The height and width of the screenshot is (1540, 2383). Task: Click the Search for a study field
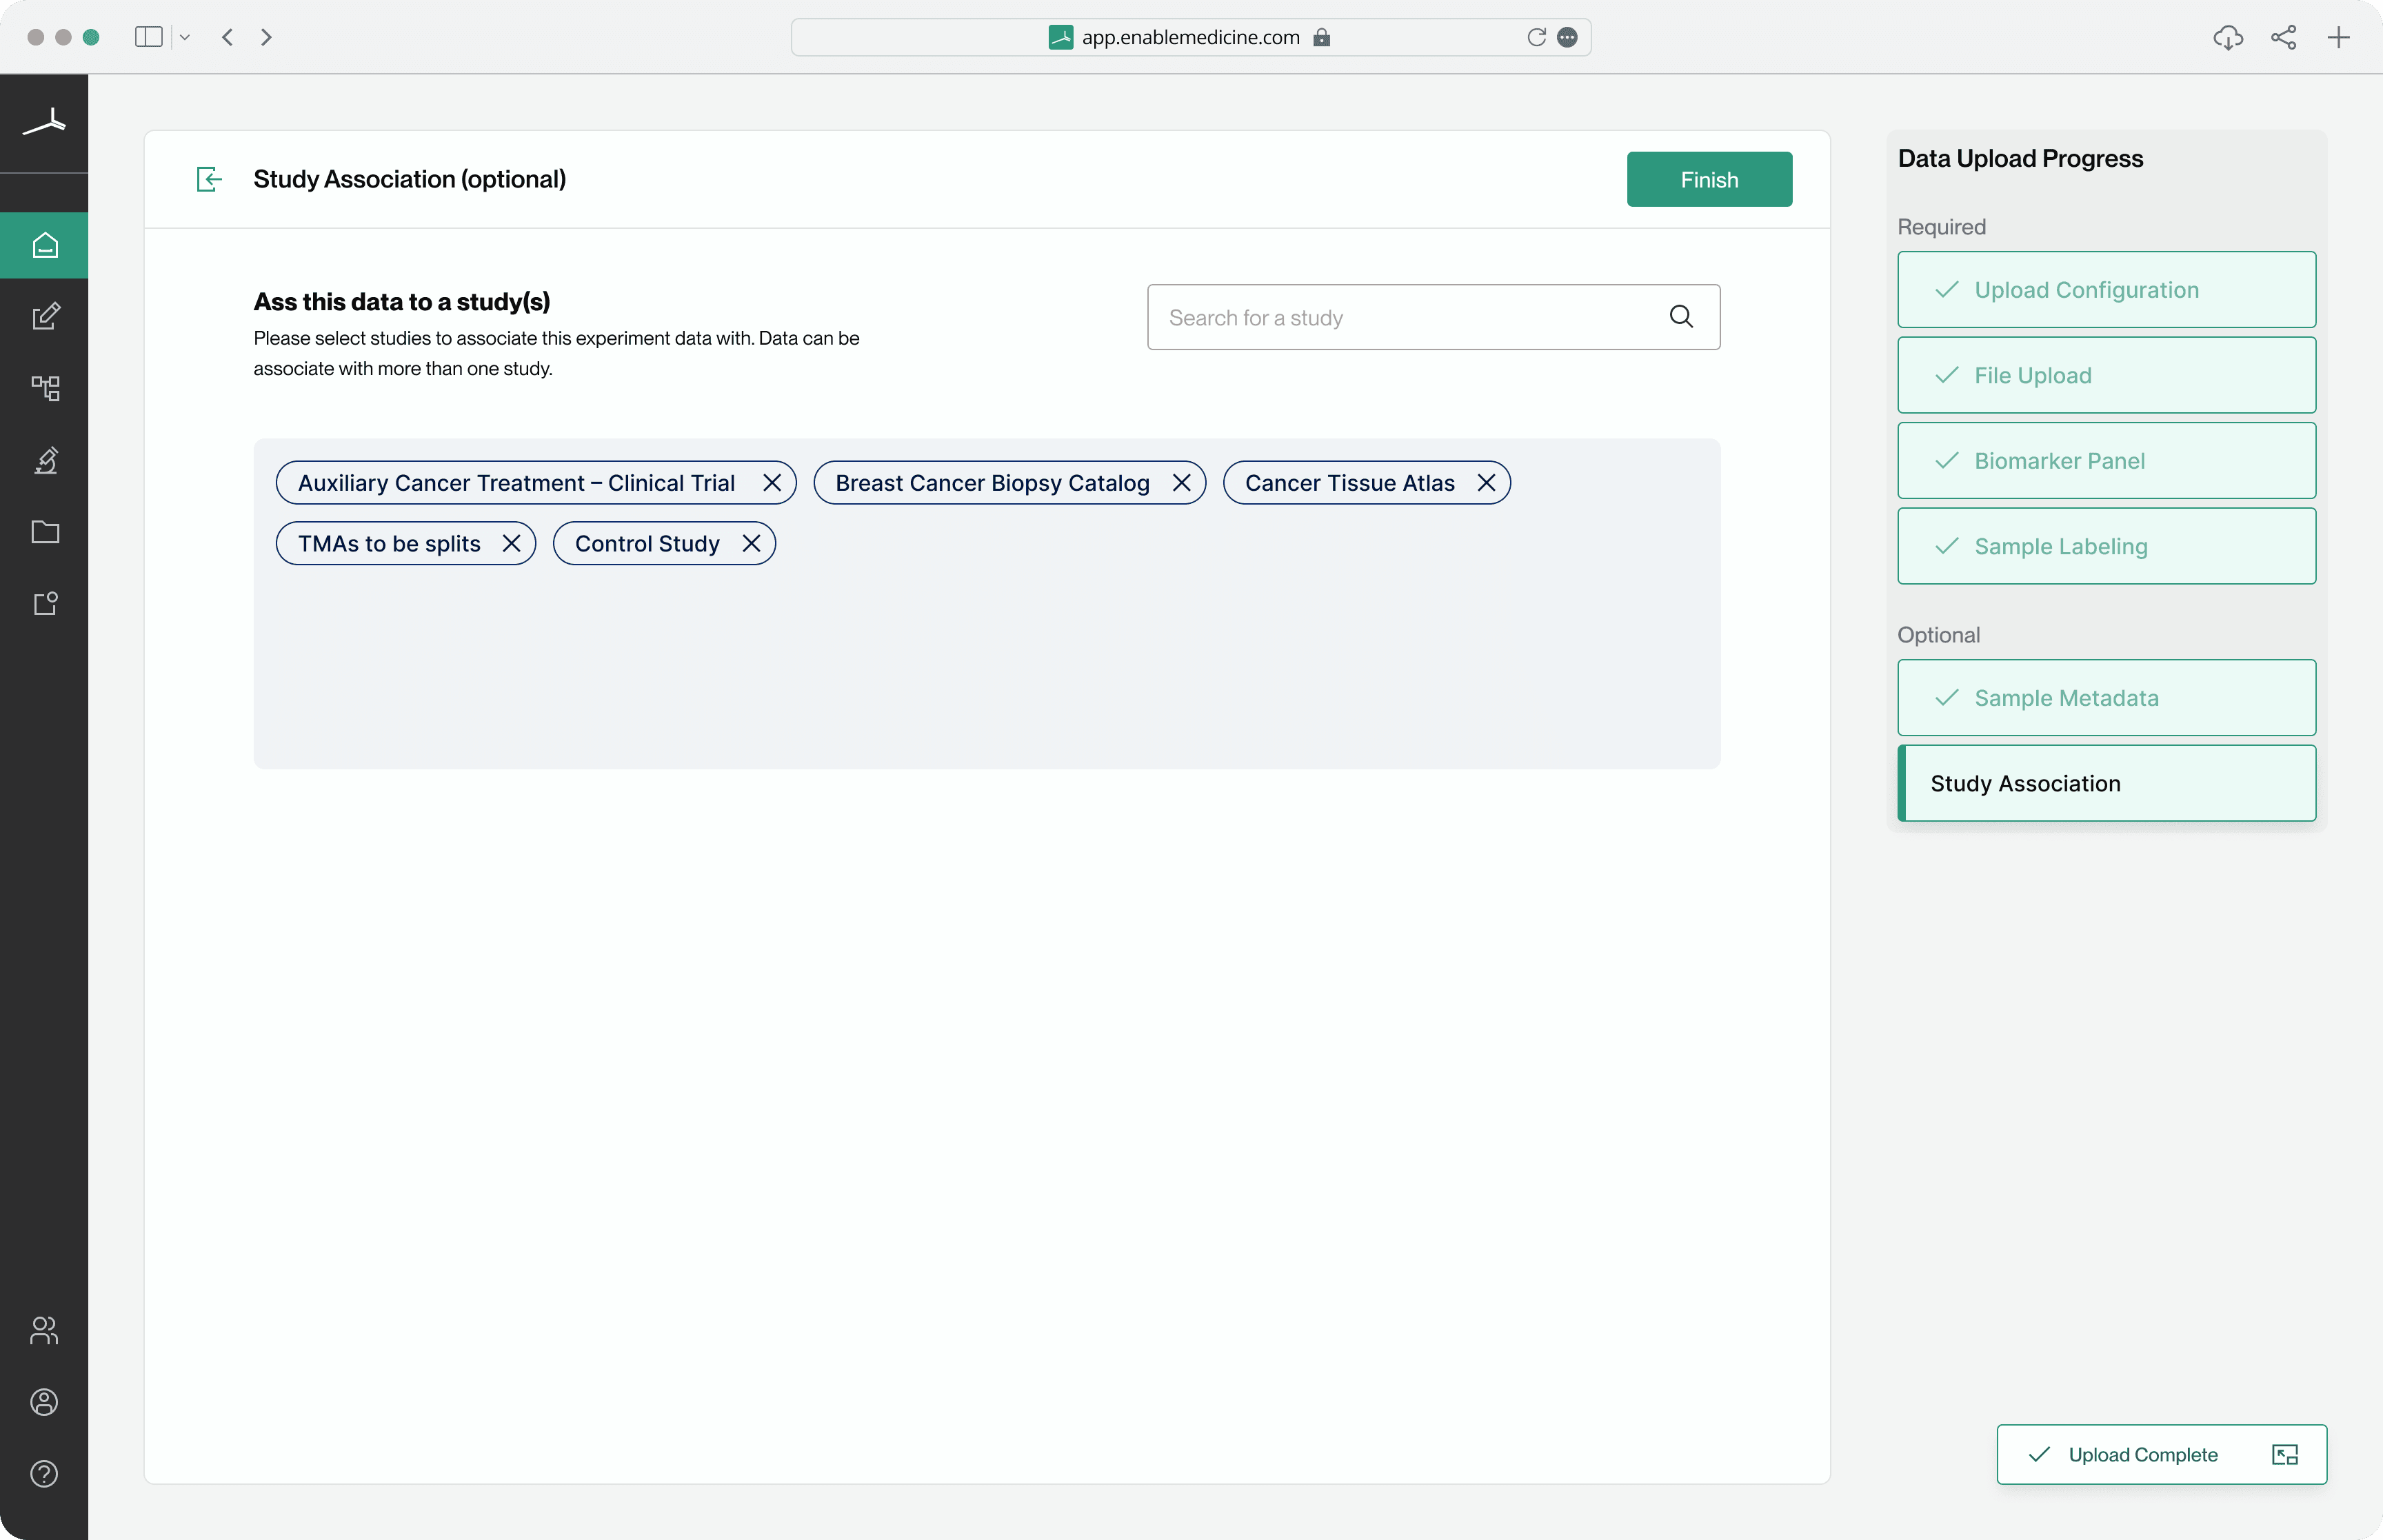[1433, 317]
